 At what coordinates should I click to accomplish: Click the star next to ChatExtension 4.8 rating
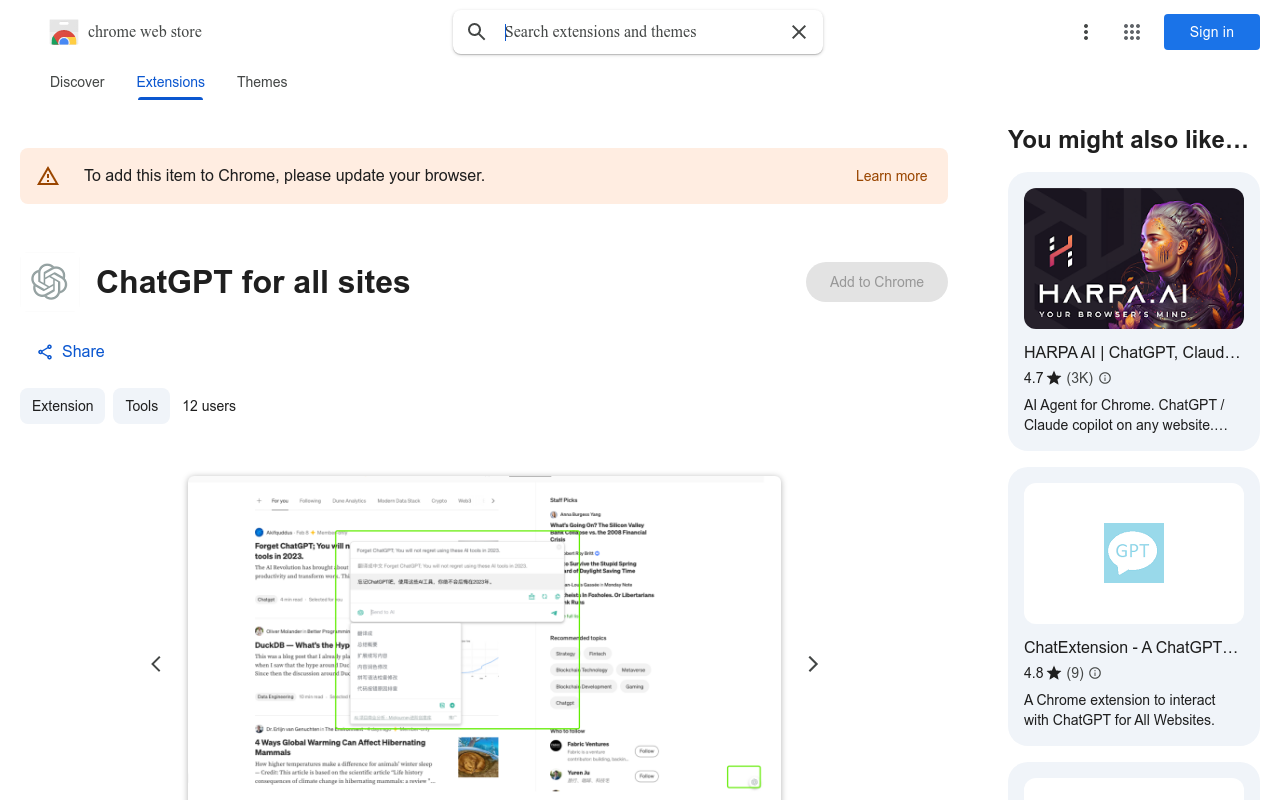coord(1054,673)
